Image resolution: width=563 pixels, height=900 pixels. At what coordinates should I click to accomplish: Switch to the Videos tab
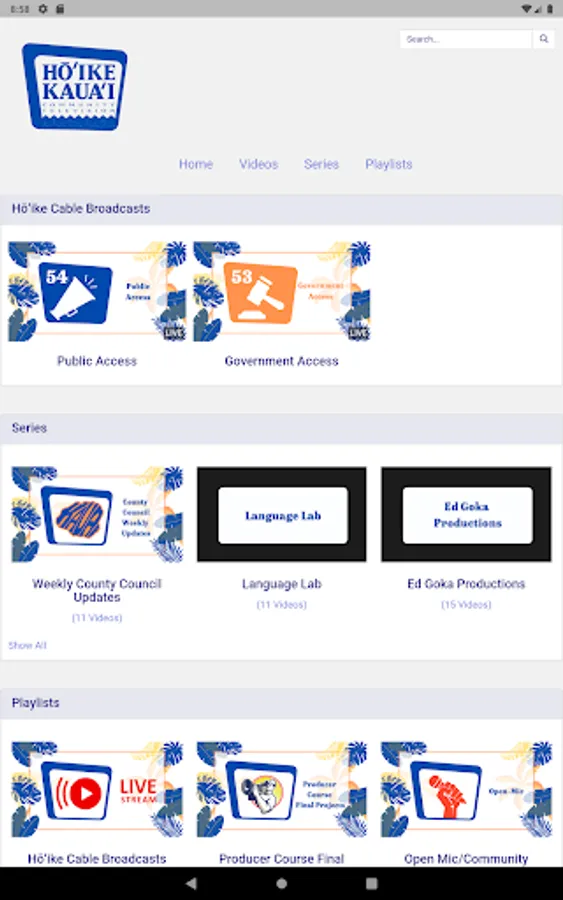click(x=258, y=164)
